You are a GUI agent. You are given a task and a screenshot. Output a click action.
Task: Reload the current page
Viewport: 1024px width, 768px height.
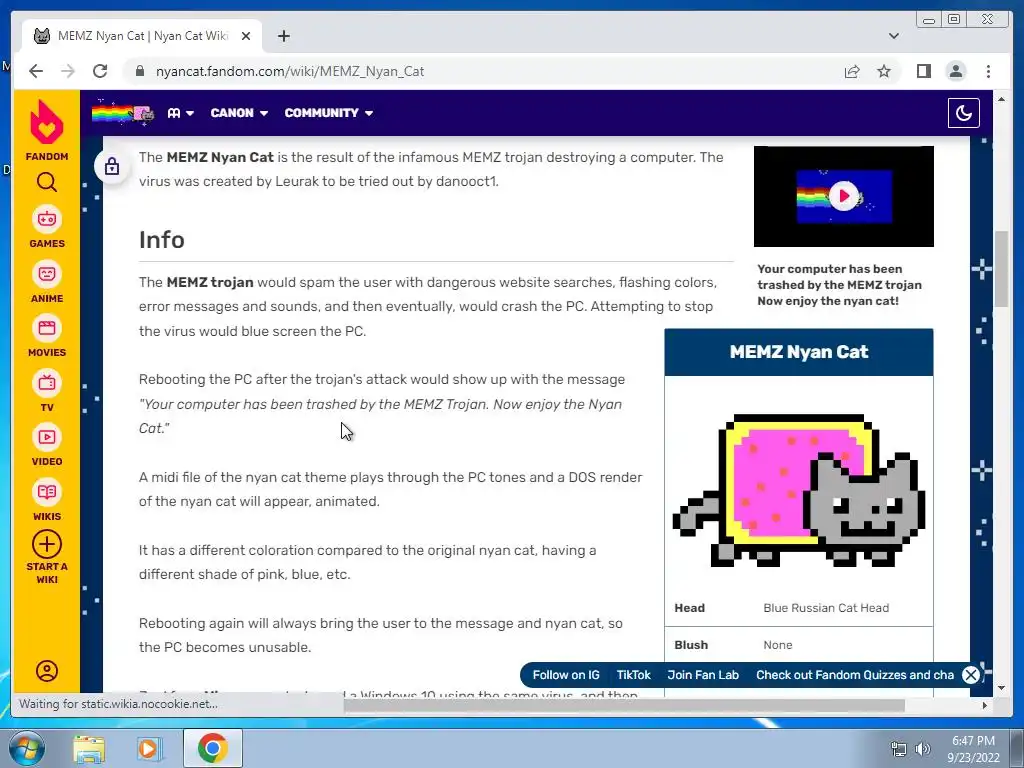click(x=100, y=71)
